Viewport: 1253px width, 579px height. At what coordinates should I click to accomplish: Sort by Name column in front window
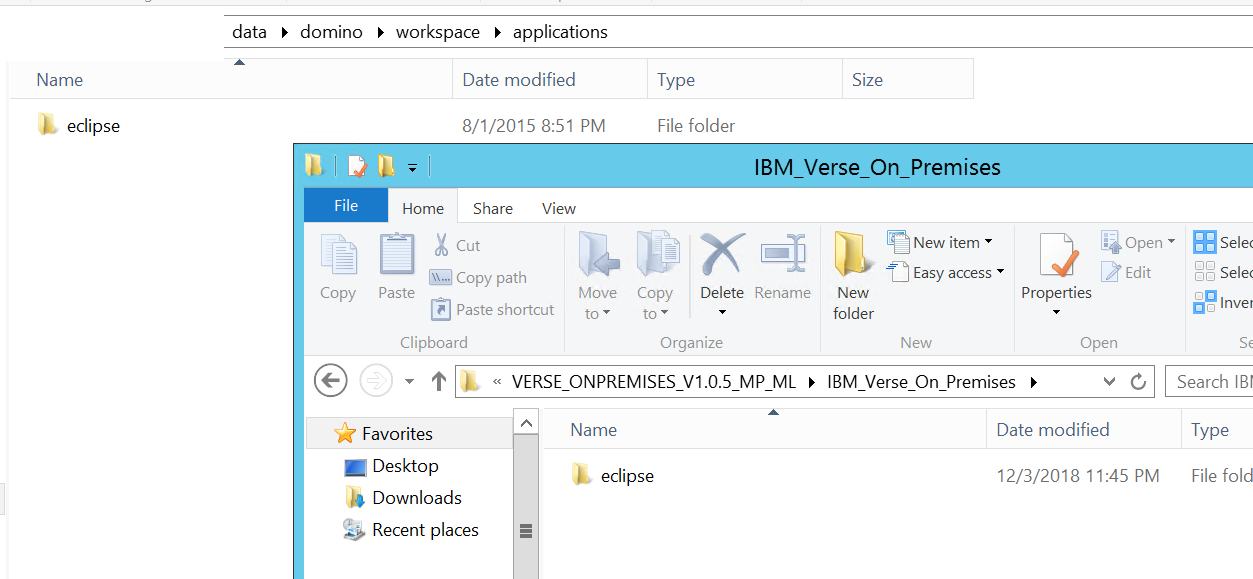(x=764, y=430)
